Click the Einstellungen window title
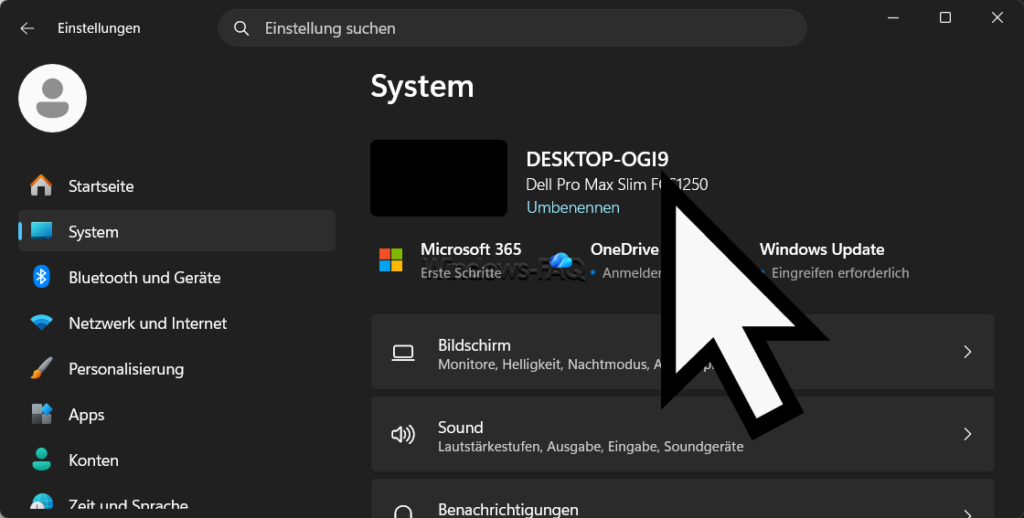The width and height of the screenshot is (1024, 518). pyautogui.click(x=99, y=28)
